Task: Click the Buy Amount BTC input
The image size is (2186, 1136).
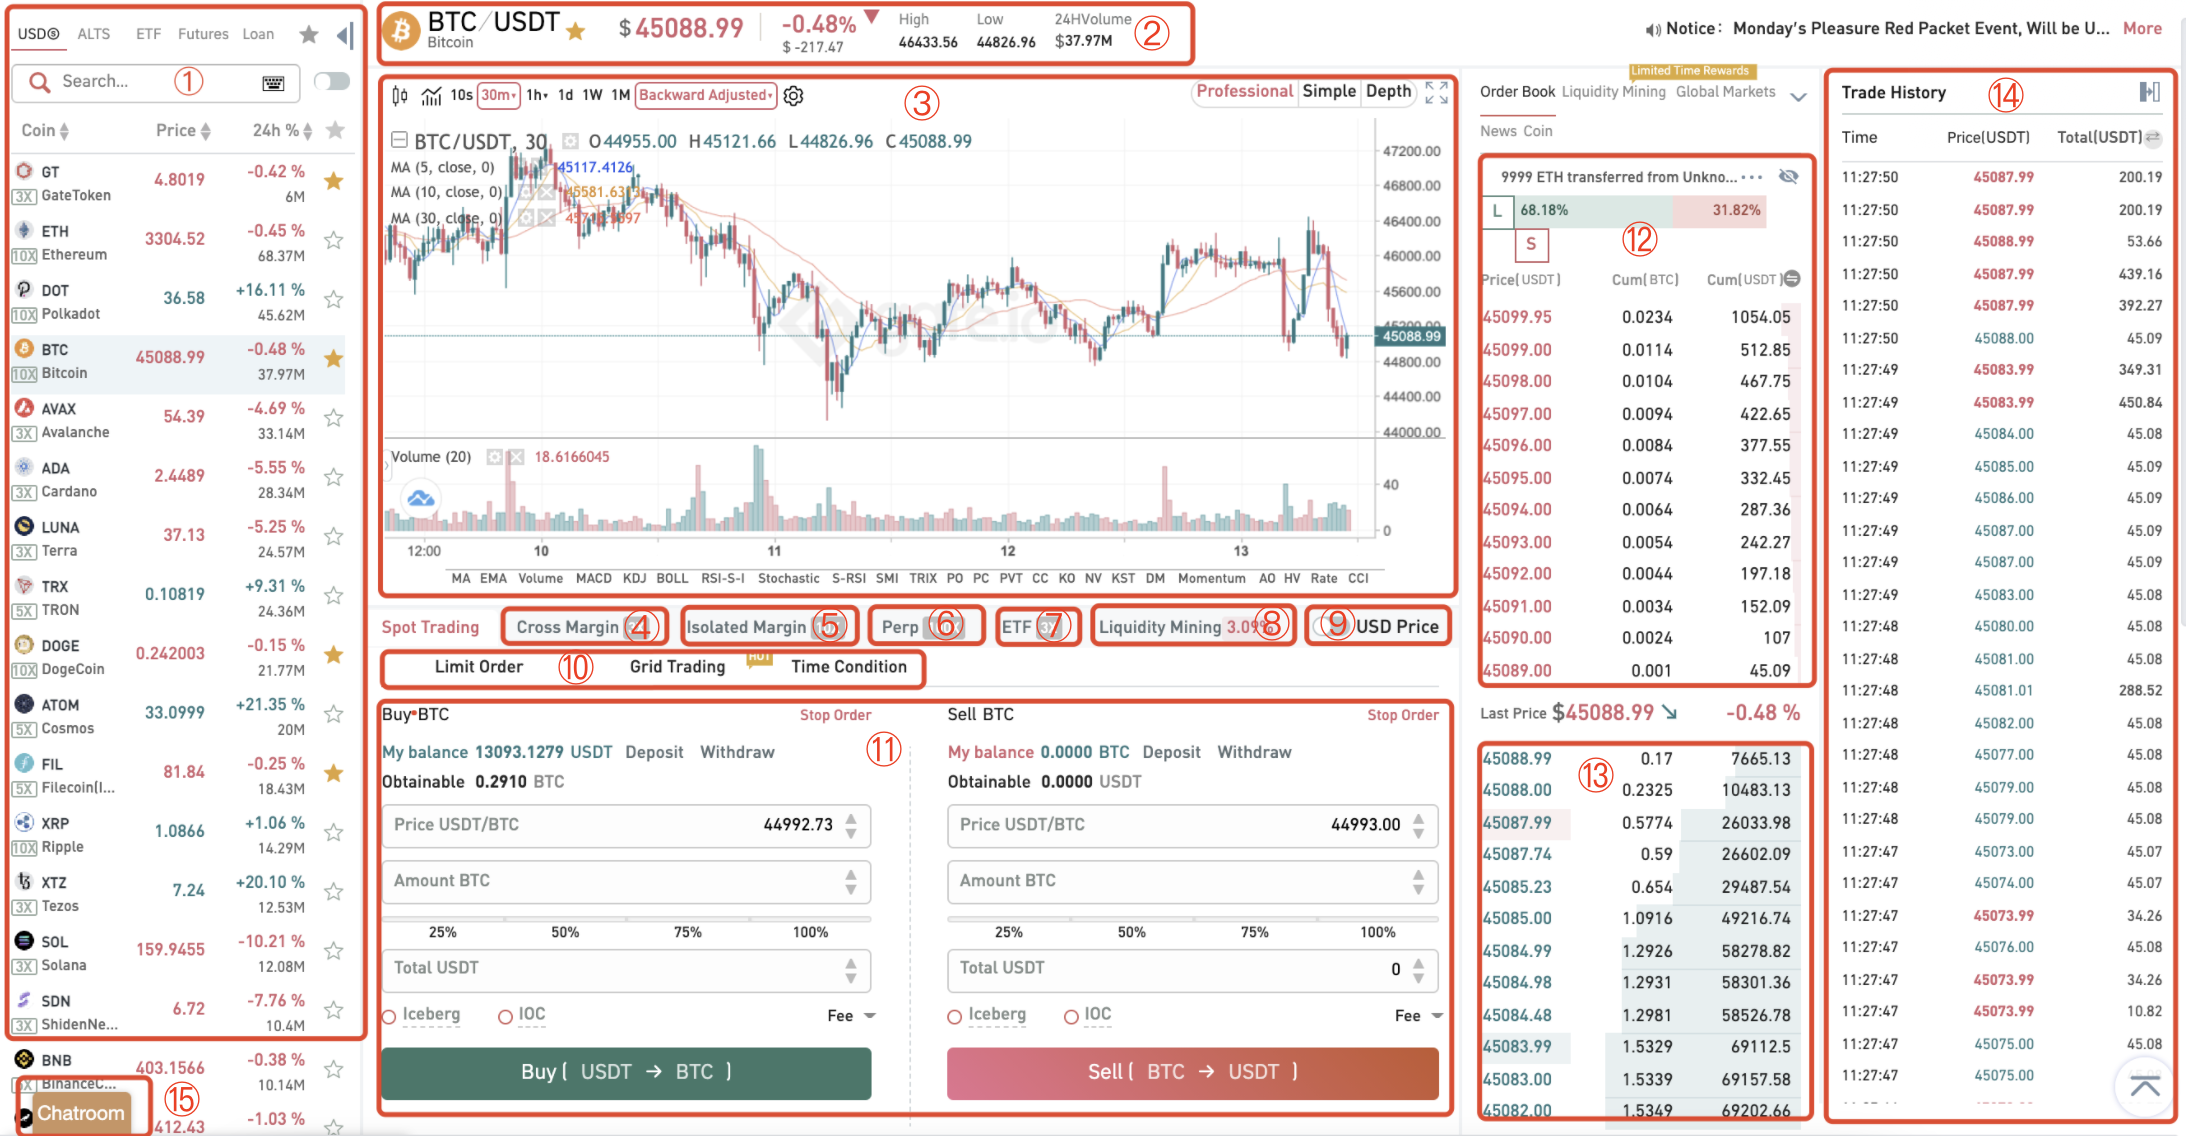Action: (626, 881)
